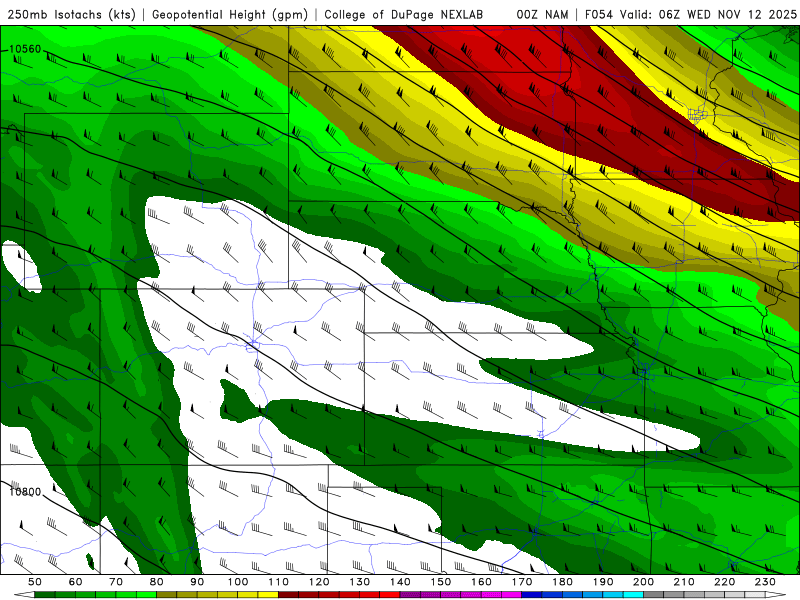Click the 100 knot scale label
The height and width of the screenshot is (600, 800).
click(238, 582)
